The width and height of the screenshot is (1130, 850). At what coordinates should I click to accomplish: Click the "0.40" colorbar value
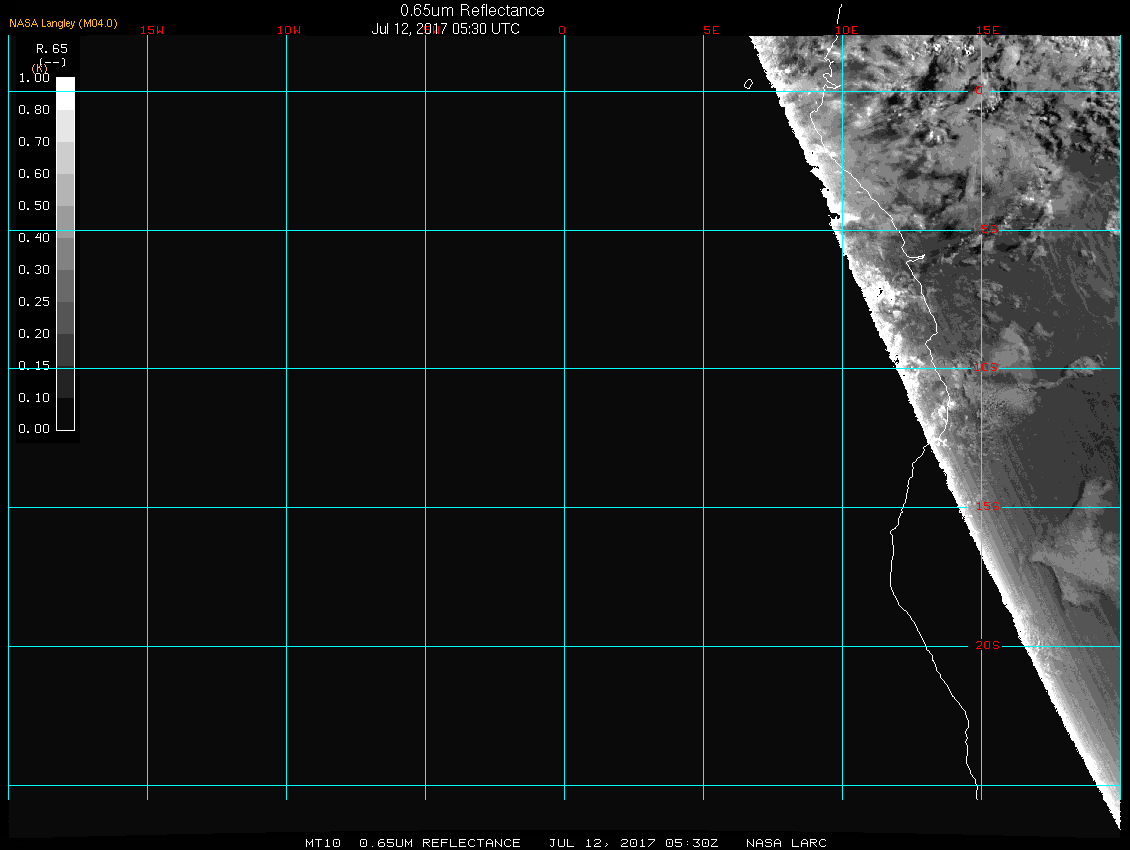point(34,238)
